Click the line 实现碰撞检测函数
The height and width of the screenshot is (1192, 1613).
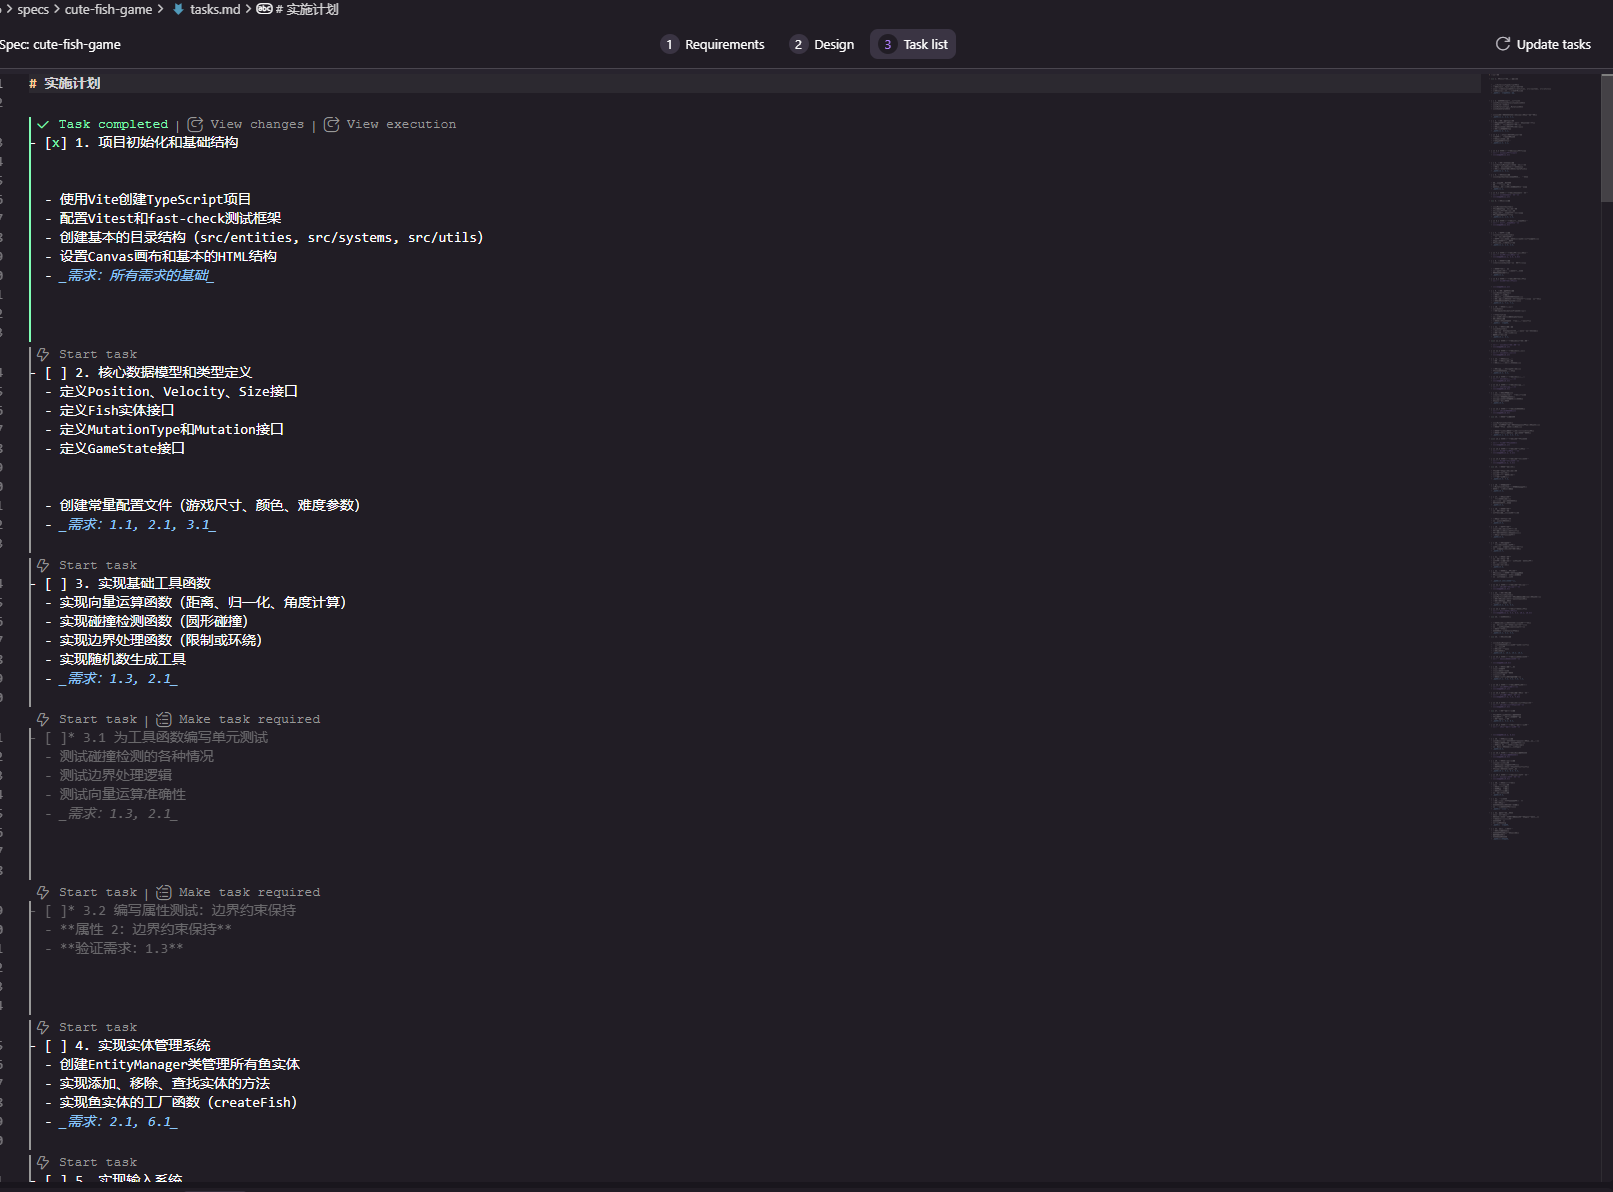(153, 622)
